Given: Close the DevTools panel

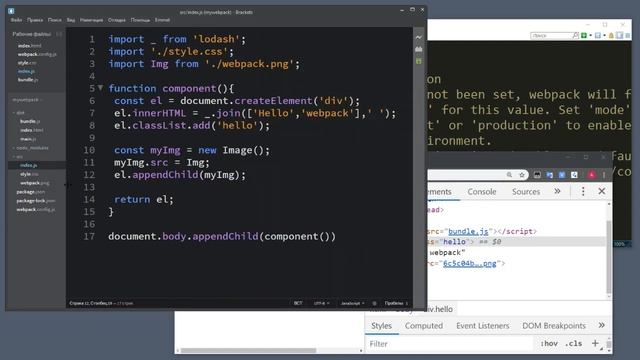Looking at the screenshot, I should [602, 191].
